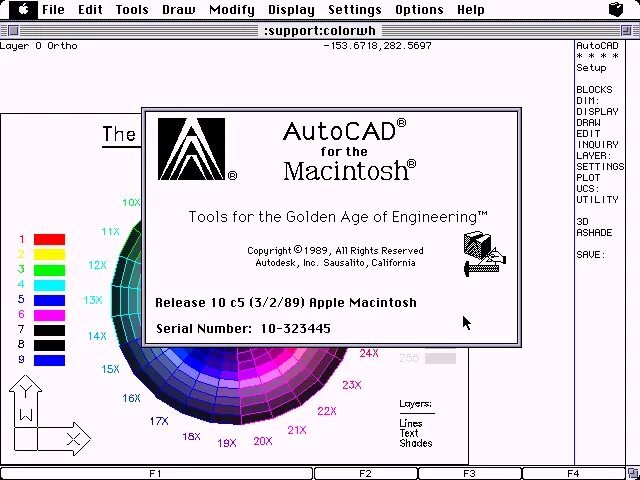The image size is (640, 480).
Task: Click the * * * * screen menu entry
Action: click(597, 56)
